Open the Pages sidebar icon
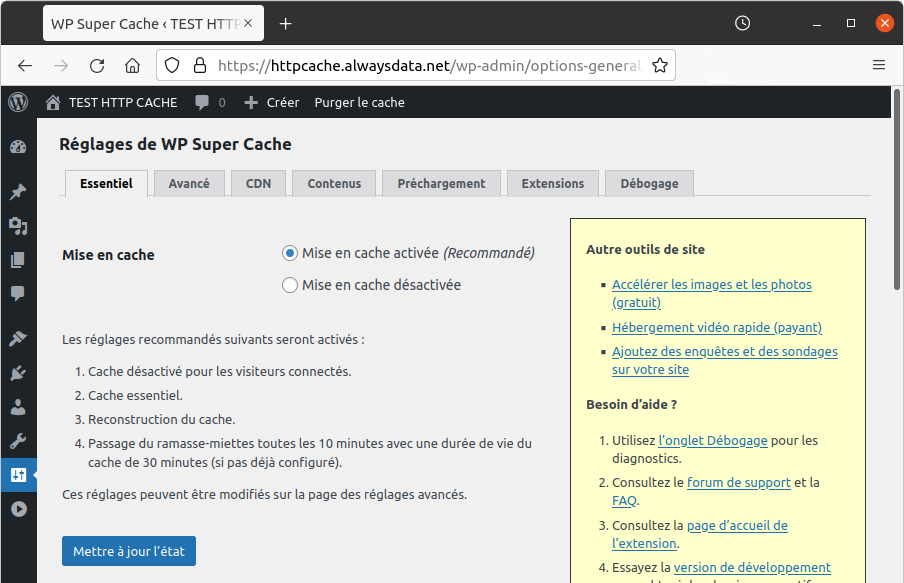Viewport: 904px width, 583px height. pyautogui.click(x=18, y=260)
